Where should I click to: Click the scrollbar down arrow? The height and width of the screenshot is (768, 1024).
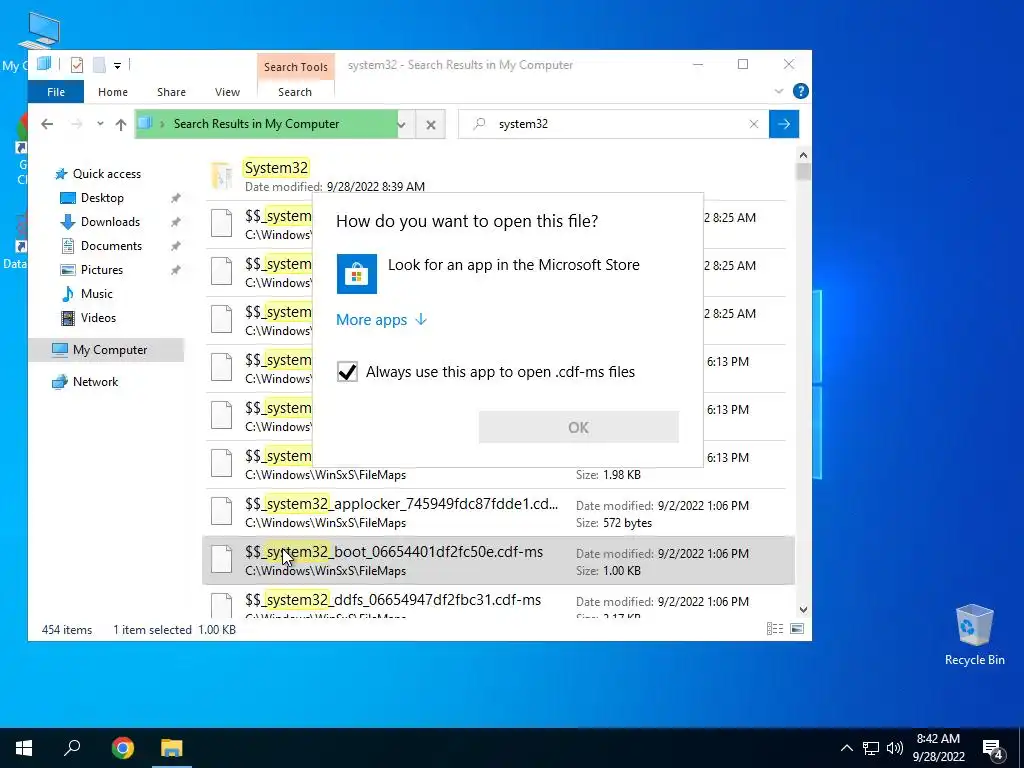coord(803,610)
